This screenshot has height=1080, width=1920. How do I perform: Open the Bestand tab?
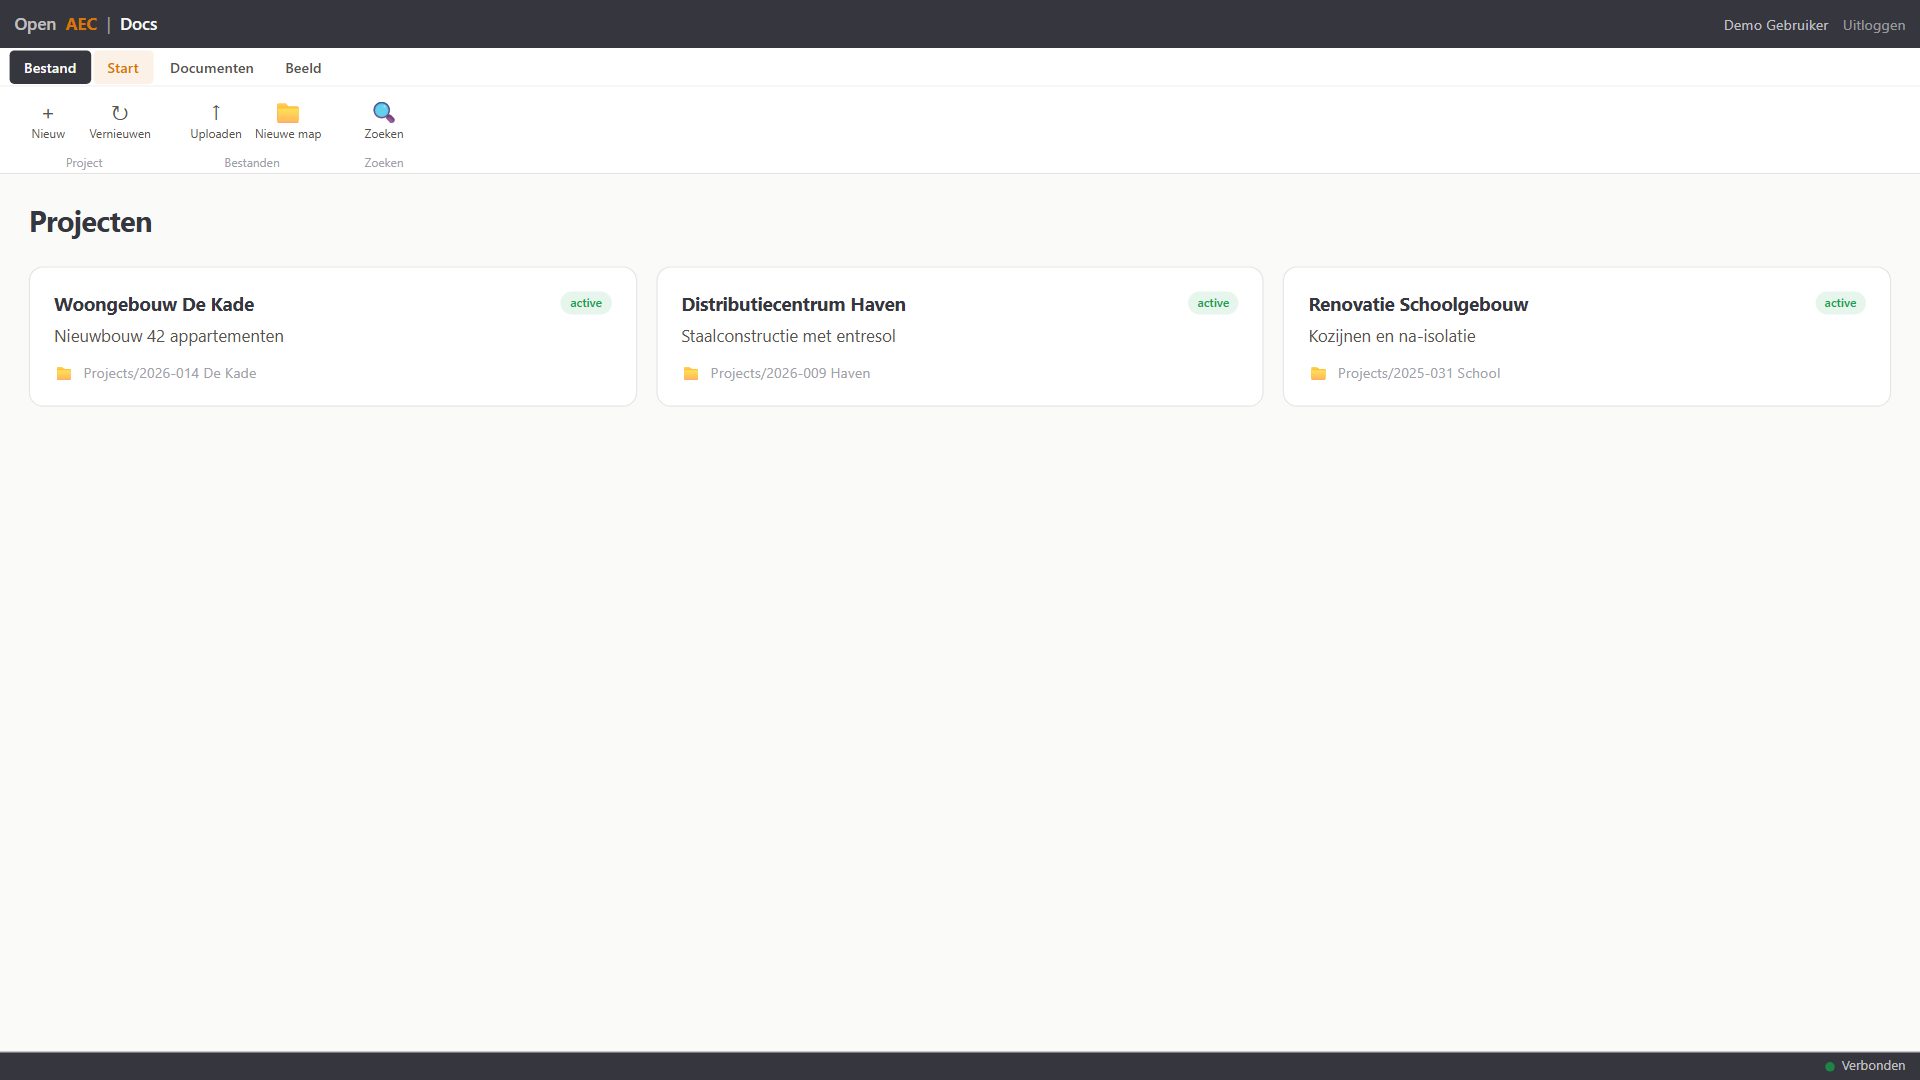coord(50,68)
